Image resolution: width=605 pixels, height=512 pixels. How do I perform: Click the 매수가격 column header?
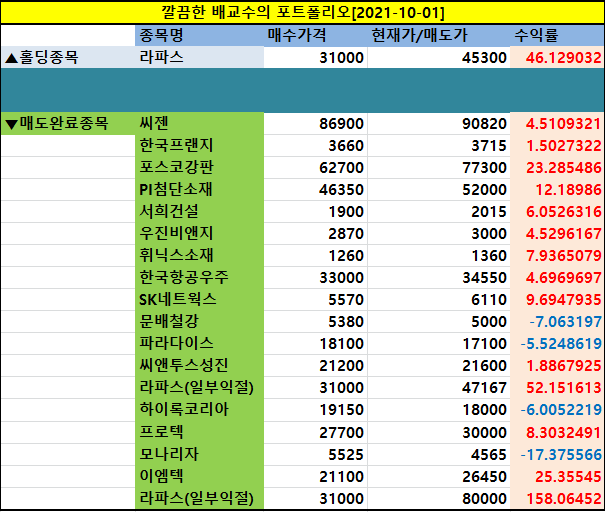coord(316,35)
